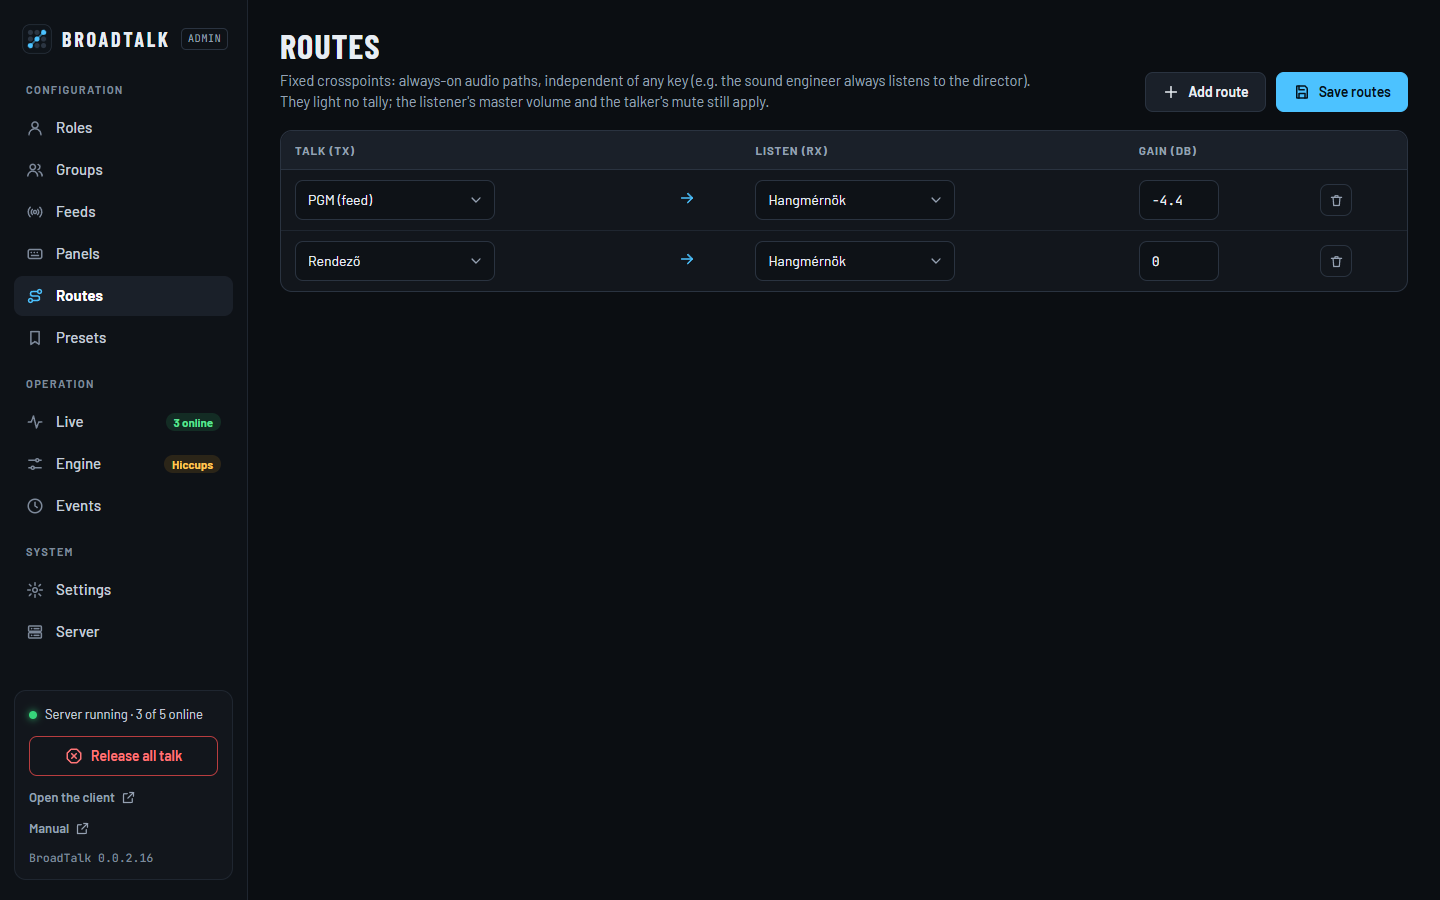This screenshot has width=1440, height=900.
Task: Open Server via its server icon
Action: (35, 632)
